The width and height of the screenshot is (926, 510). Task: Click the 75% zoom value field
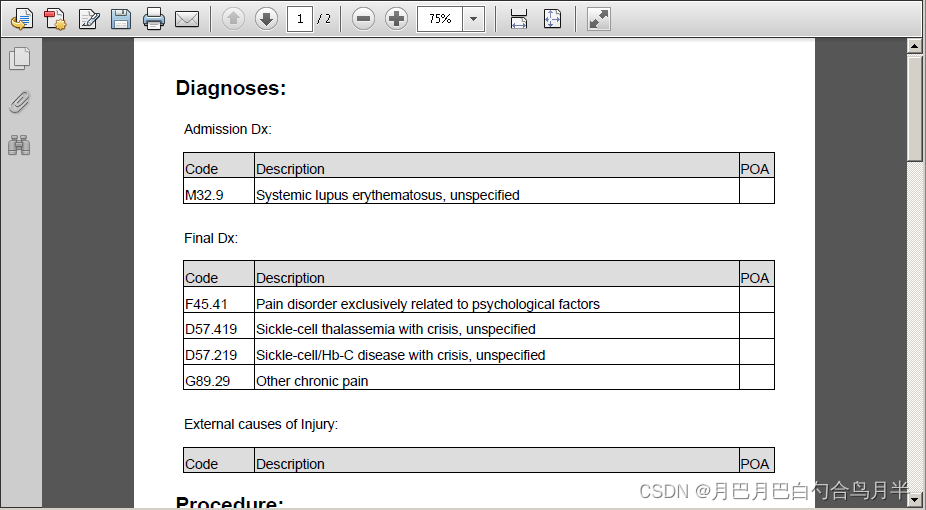tap(440, 19)
